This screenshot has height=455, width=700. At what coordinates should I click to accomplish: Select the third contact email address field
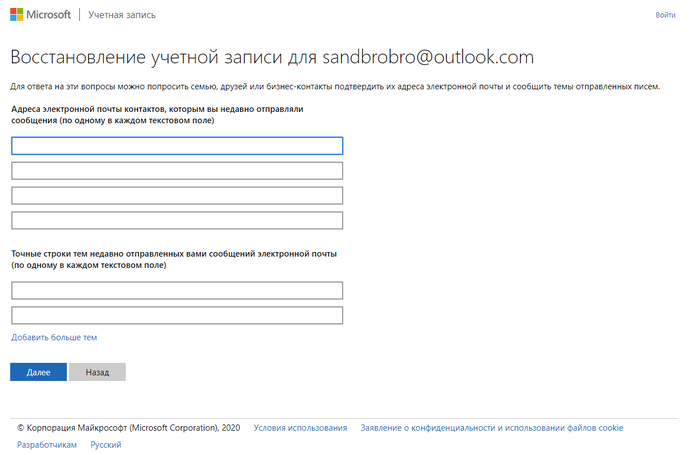tap(177, 196)
